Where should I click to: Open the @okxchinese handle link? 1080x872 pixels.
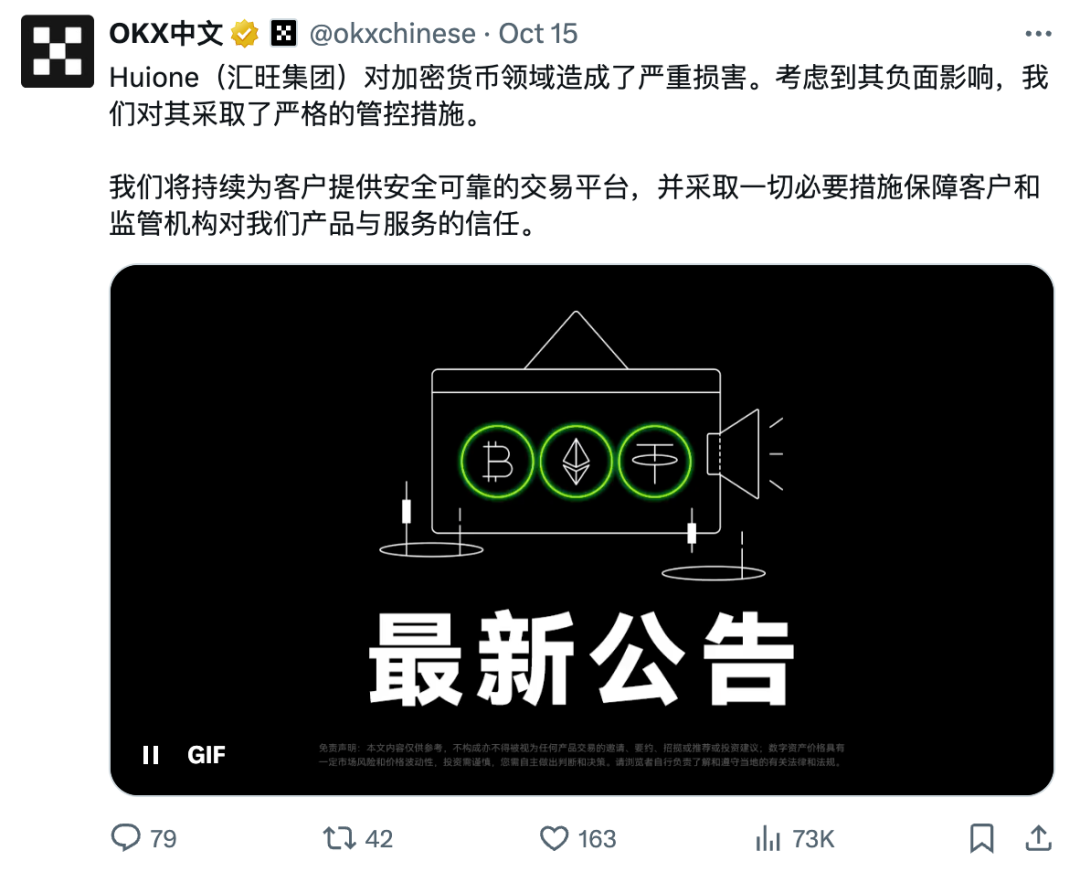pyautogui.click(x=393, y=34)
